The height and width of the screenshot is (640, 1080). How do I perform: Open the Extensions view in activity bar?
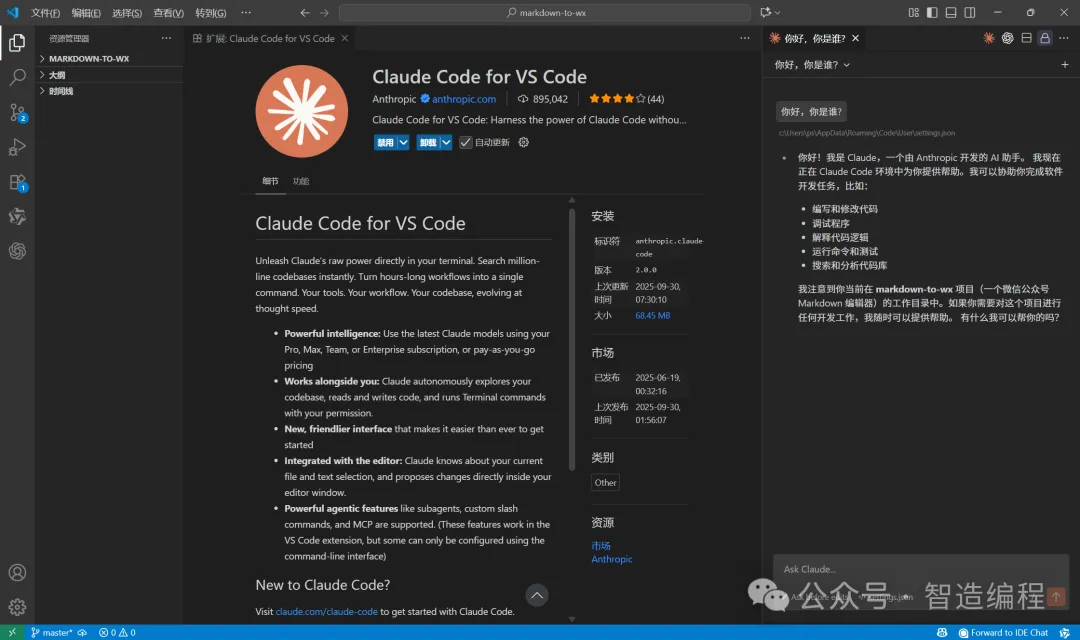click(17, 182)
